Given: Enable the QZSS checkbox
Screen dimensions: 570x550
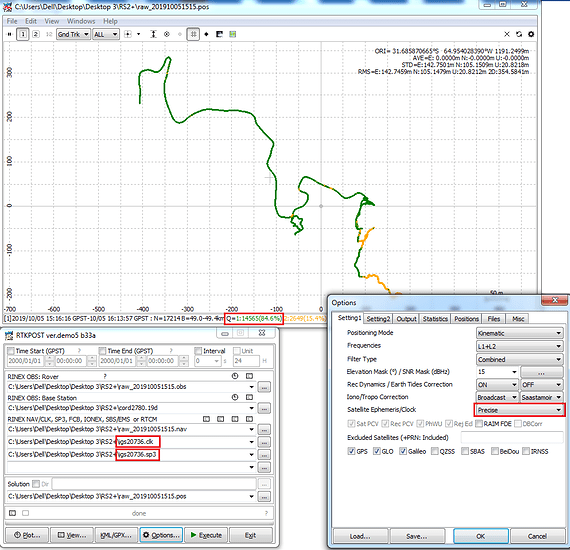Looking at the screenshot, I should click(435, 451).
